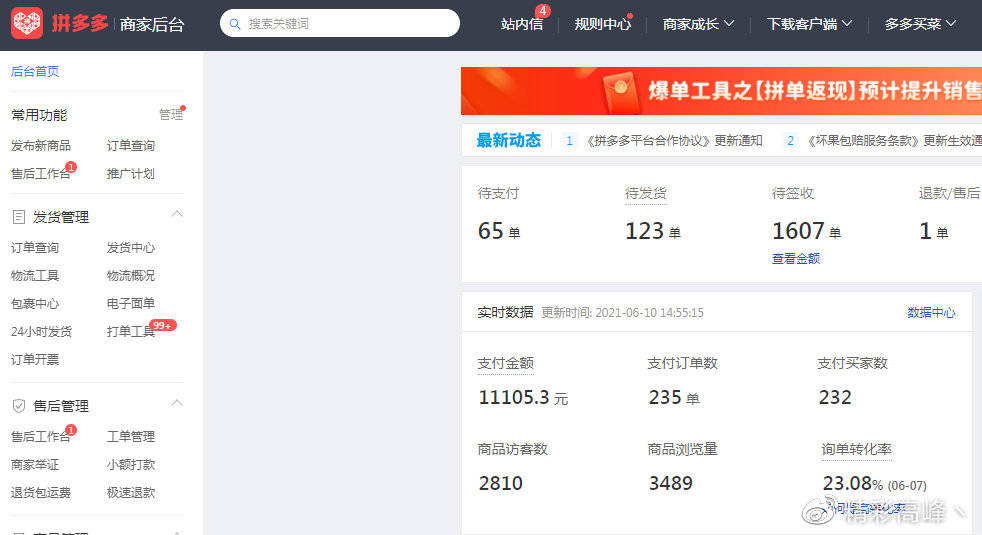Click the search magnifier icon
This screenshot has height=535, width=982.
point(235,24)
